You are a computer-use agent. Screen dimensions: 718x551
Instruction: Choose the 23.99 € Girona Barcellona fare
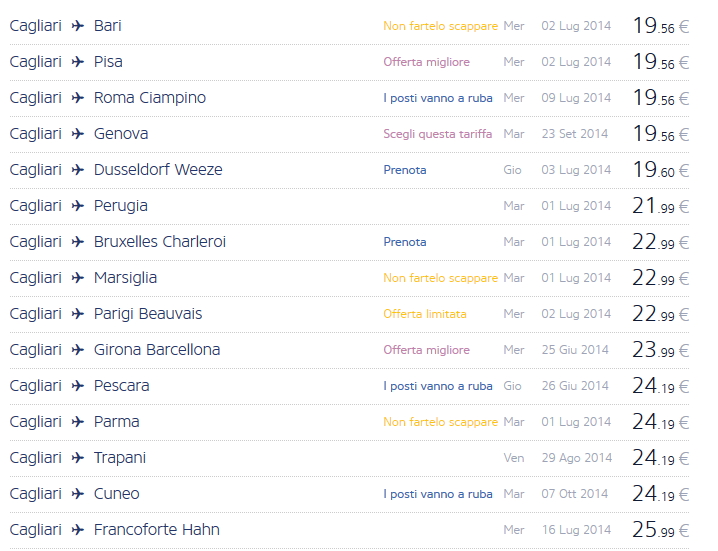[x=660, y=350]
